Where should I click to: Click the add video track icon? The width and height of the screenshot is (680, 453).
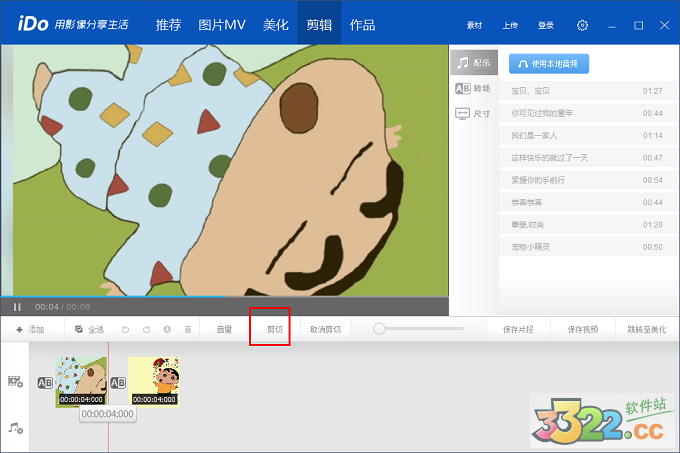tap(15, 381)
